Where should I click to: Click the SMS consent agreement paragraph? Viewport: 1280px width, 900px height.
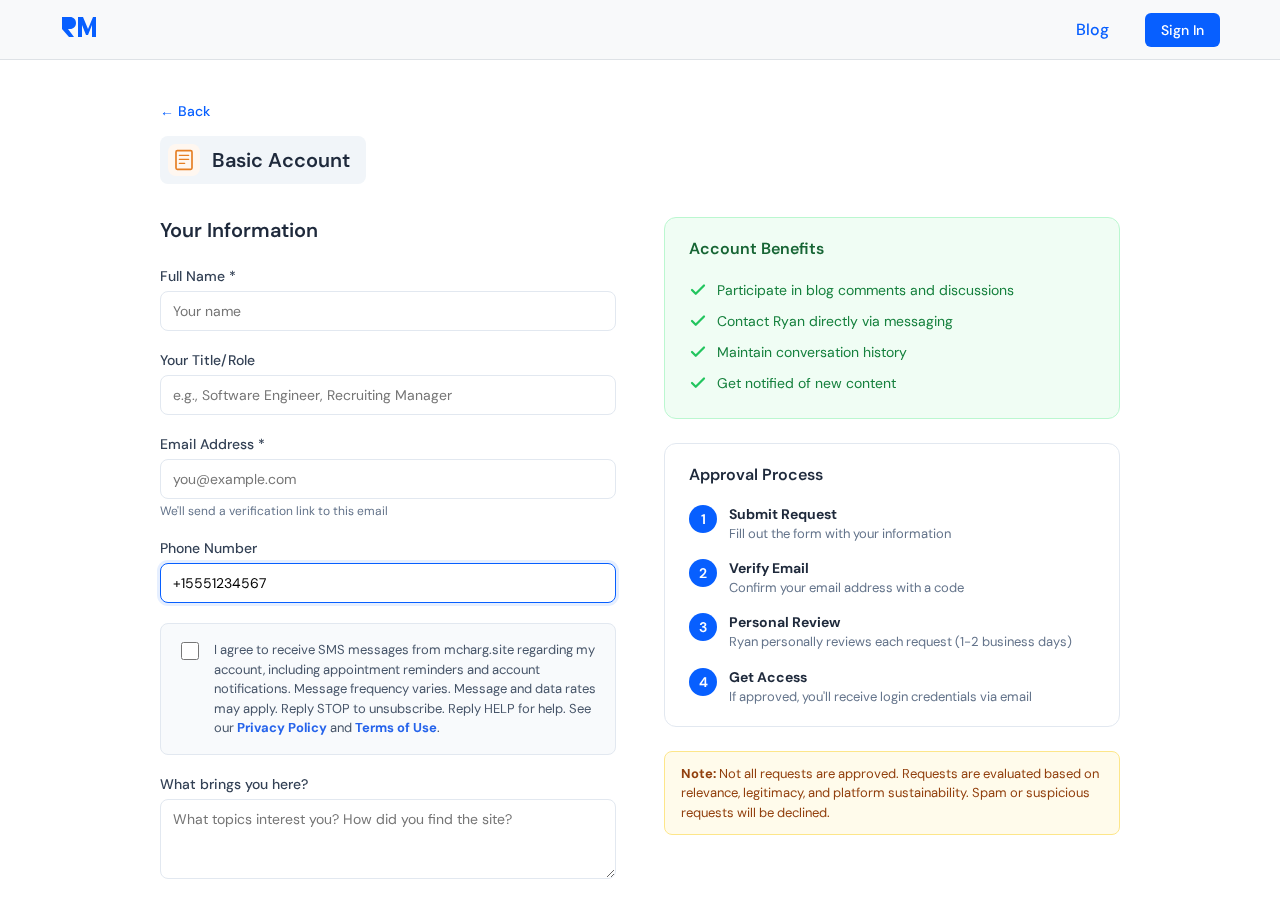point(405,689)
